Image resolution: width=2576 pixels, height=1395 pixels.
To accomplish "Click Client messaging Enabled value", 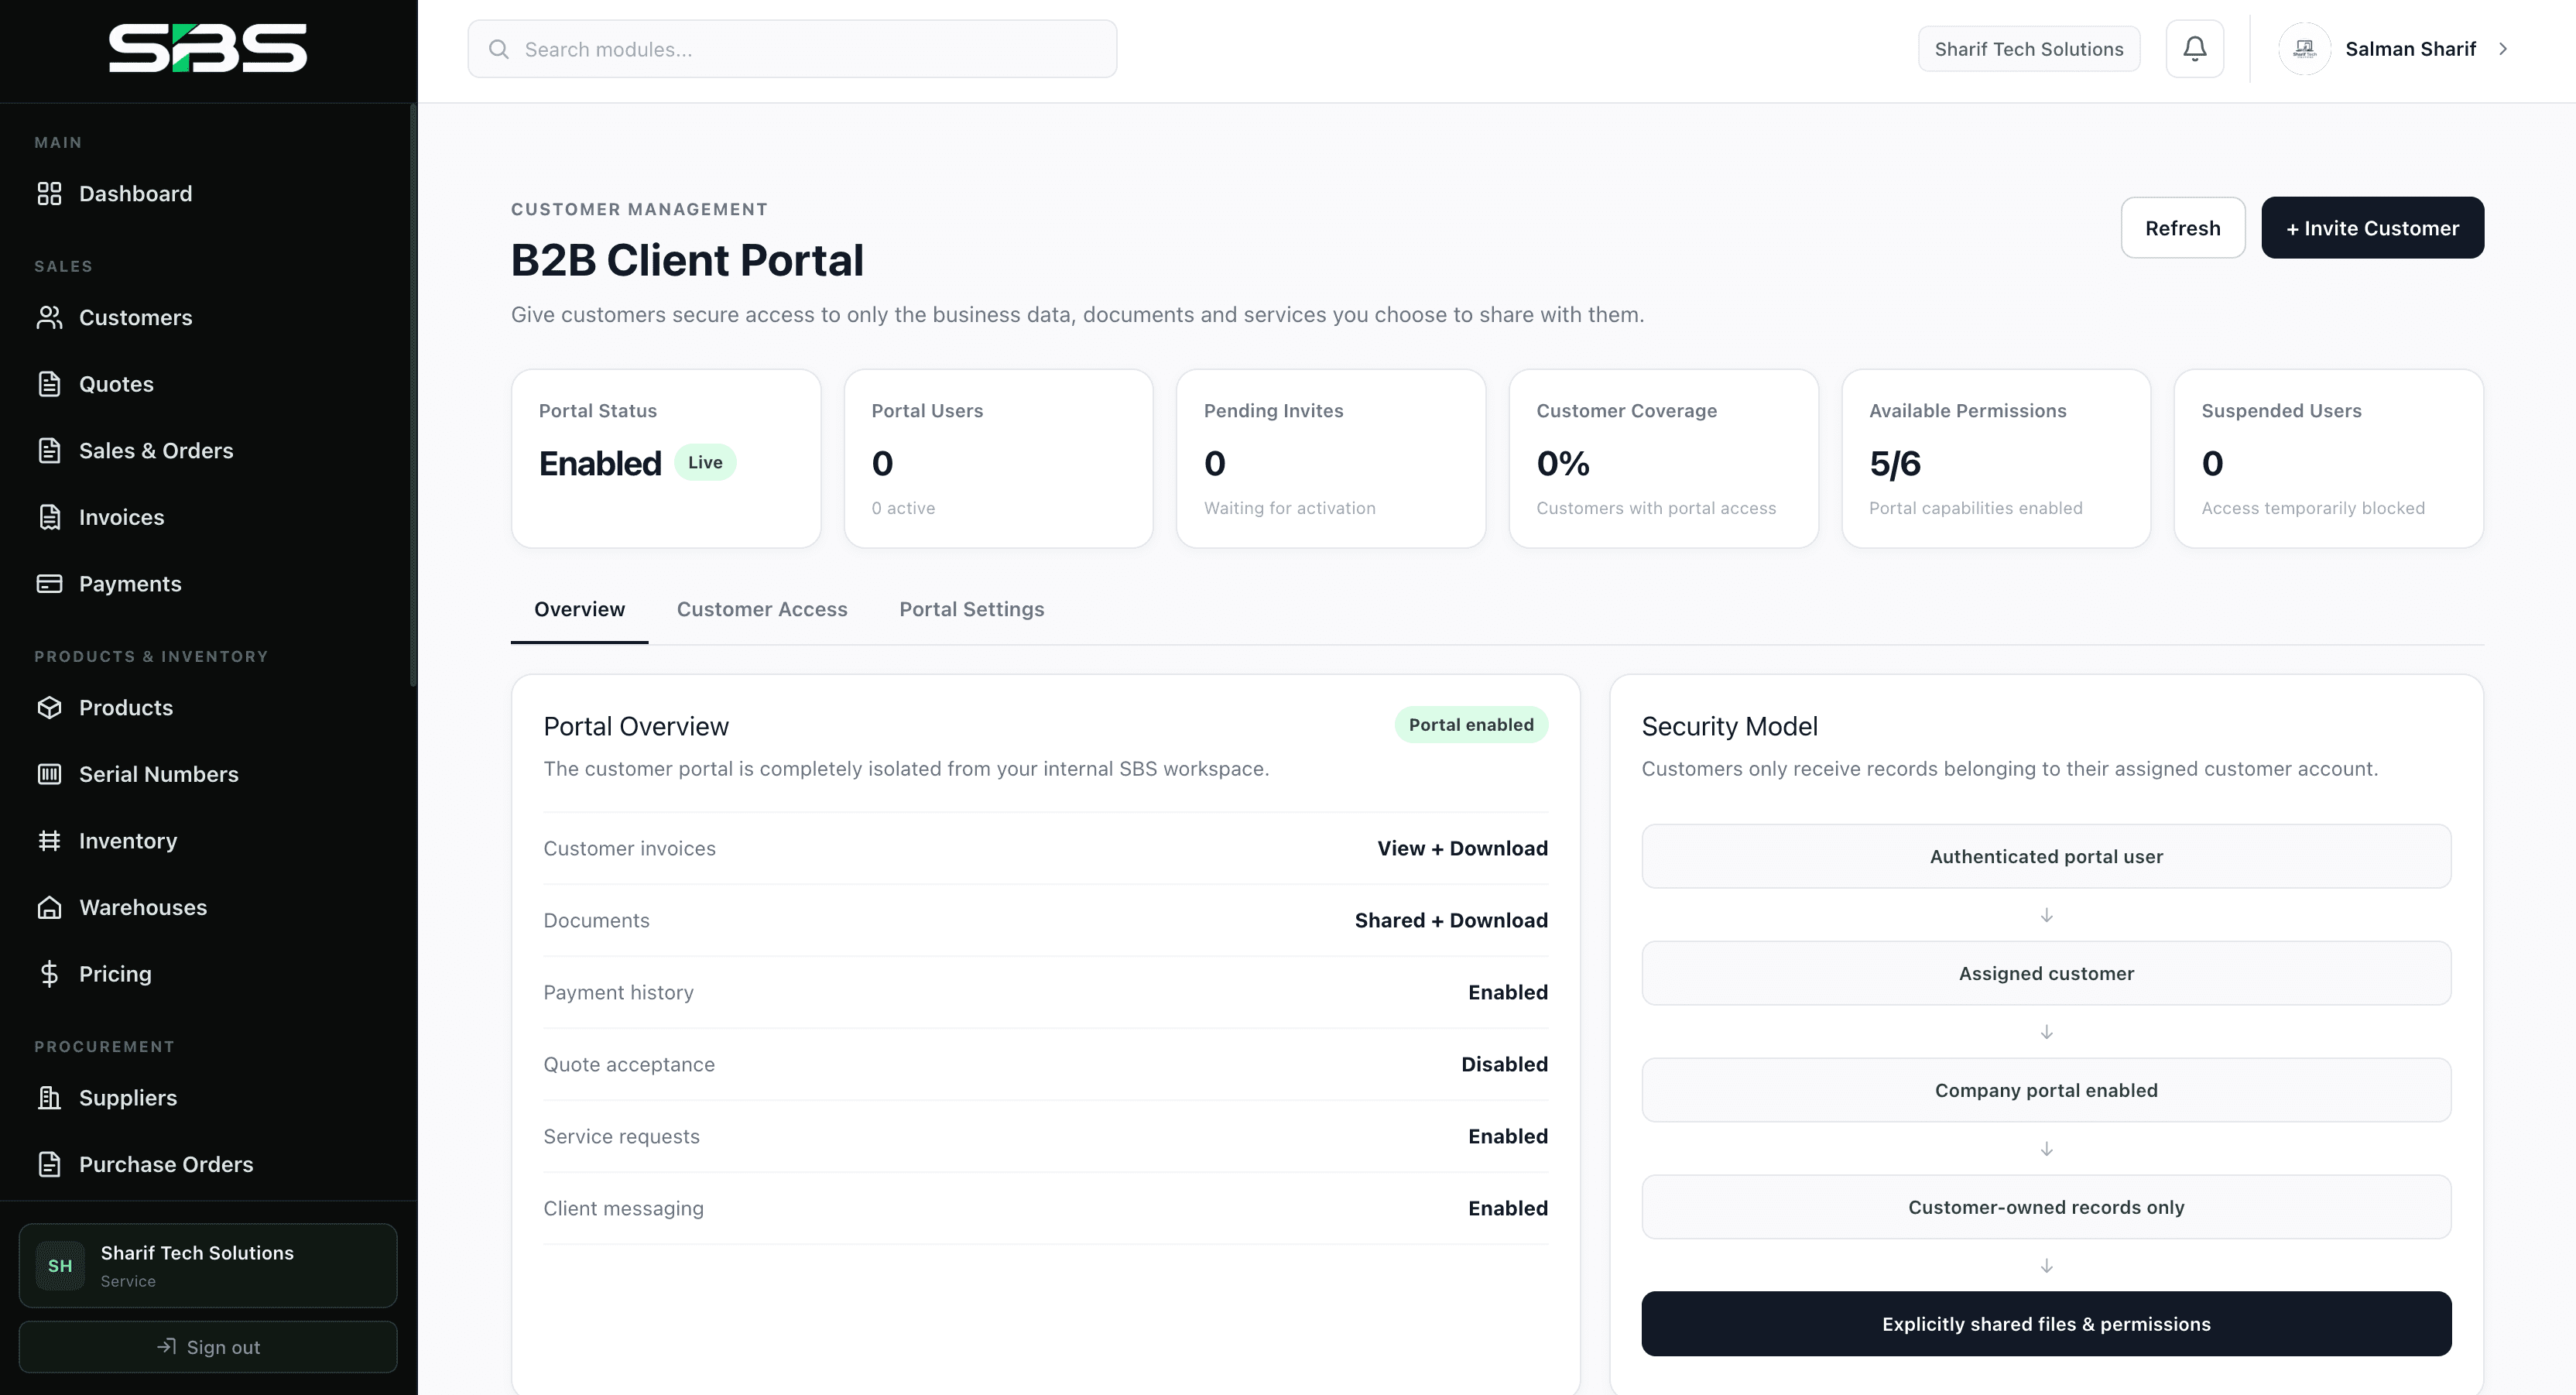I will [x=1508, y=1209].
